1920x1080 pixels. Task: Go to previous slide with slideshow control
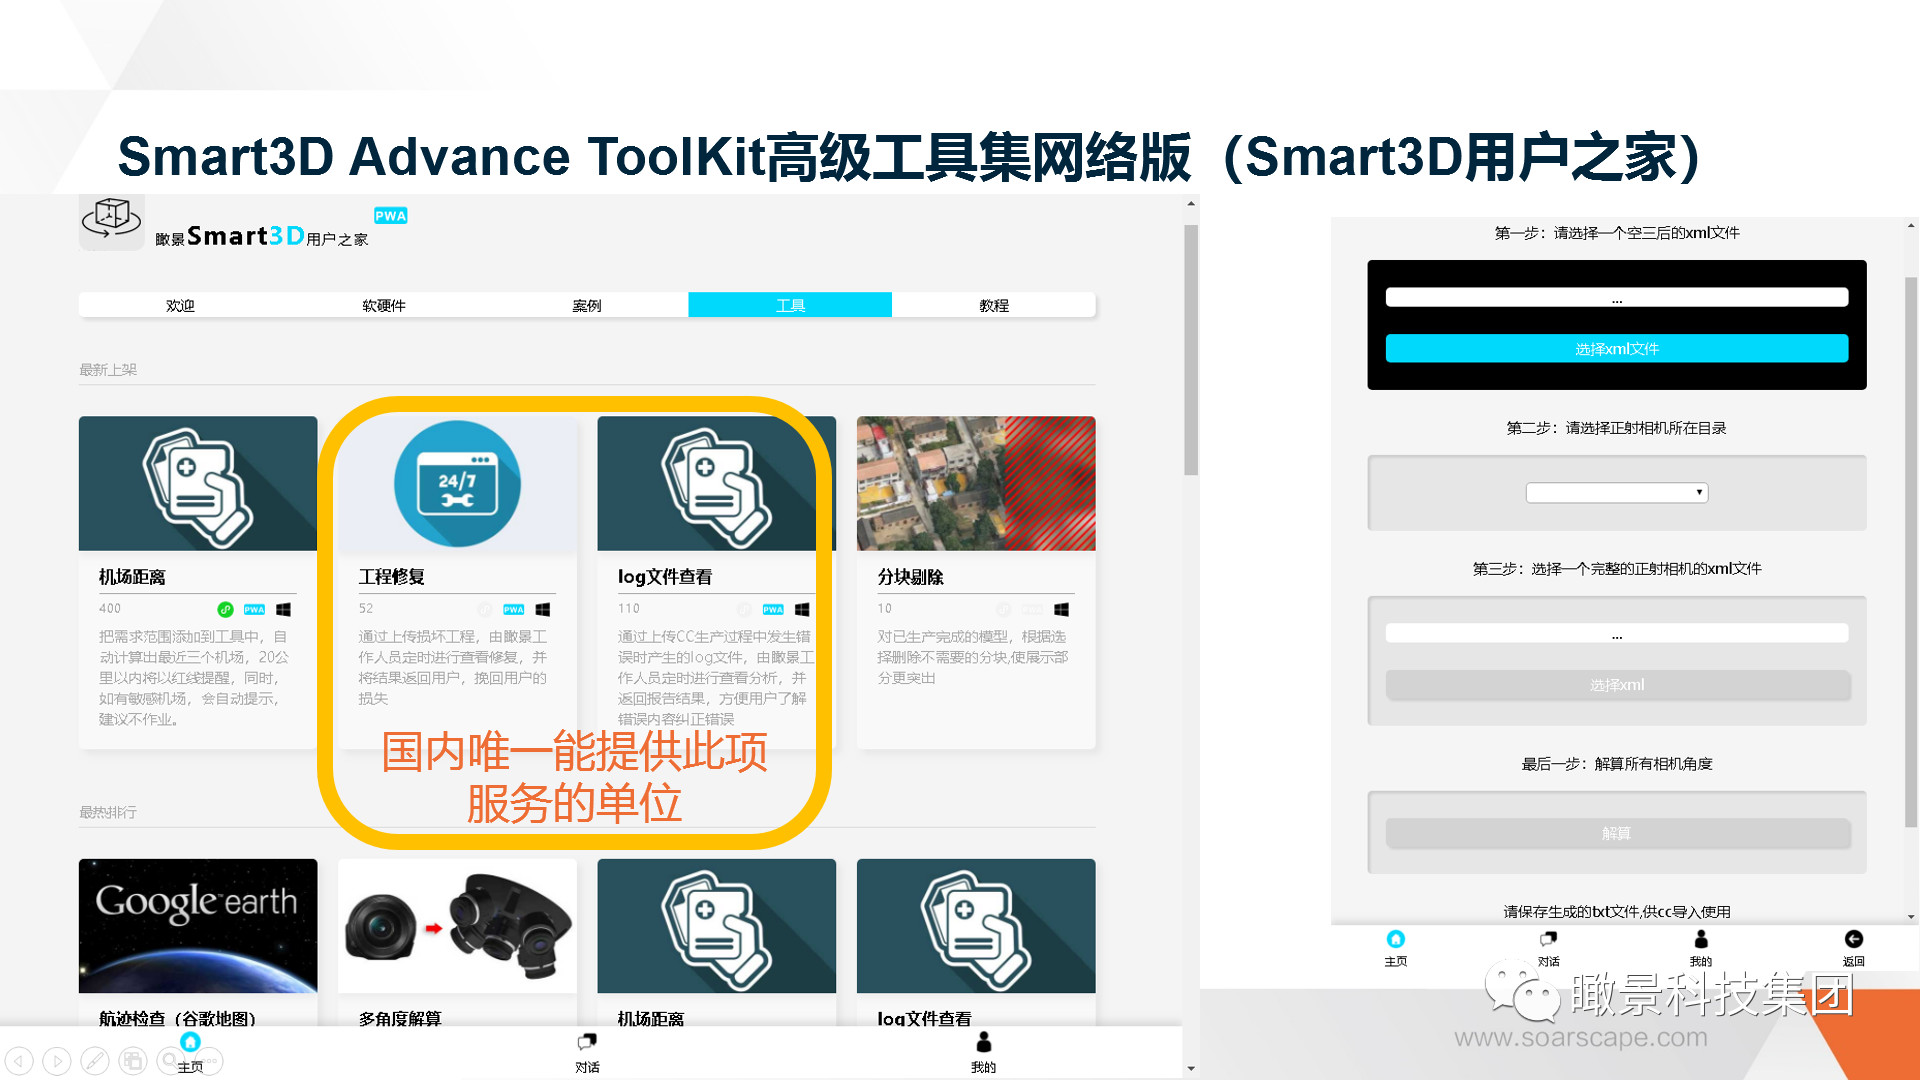coord(19,1060)
